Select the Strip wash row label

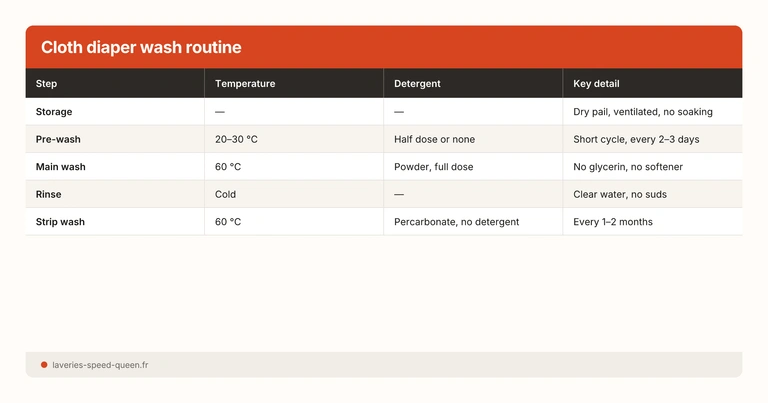[60, 221]
